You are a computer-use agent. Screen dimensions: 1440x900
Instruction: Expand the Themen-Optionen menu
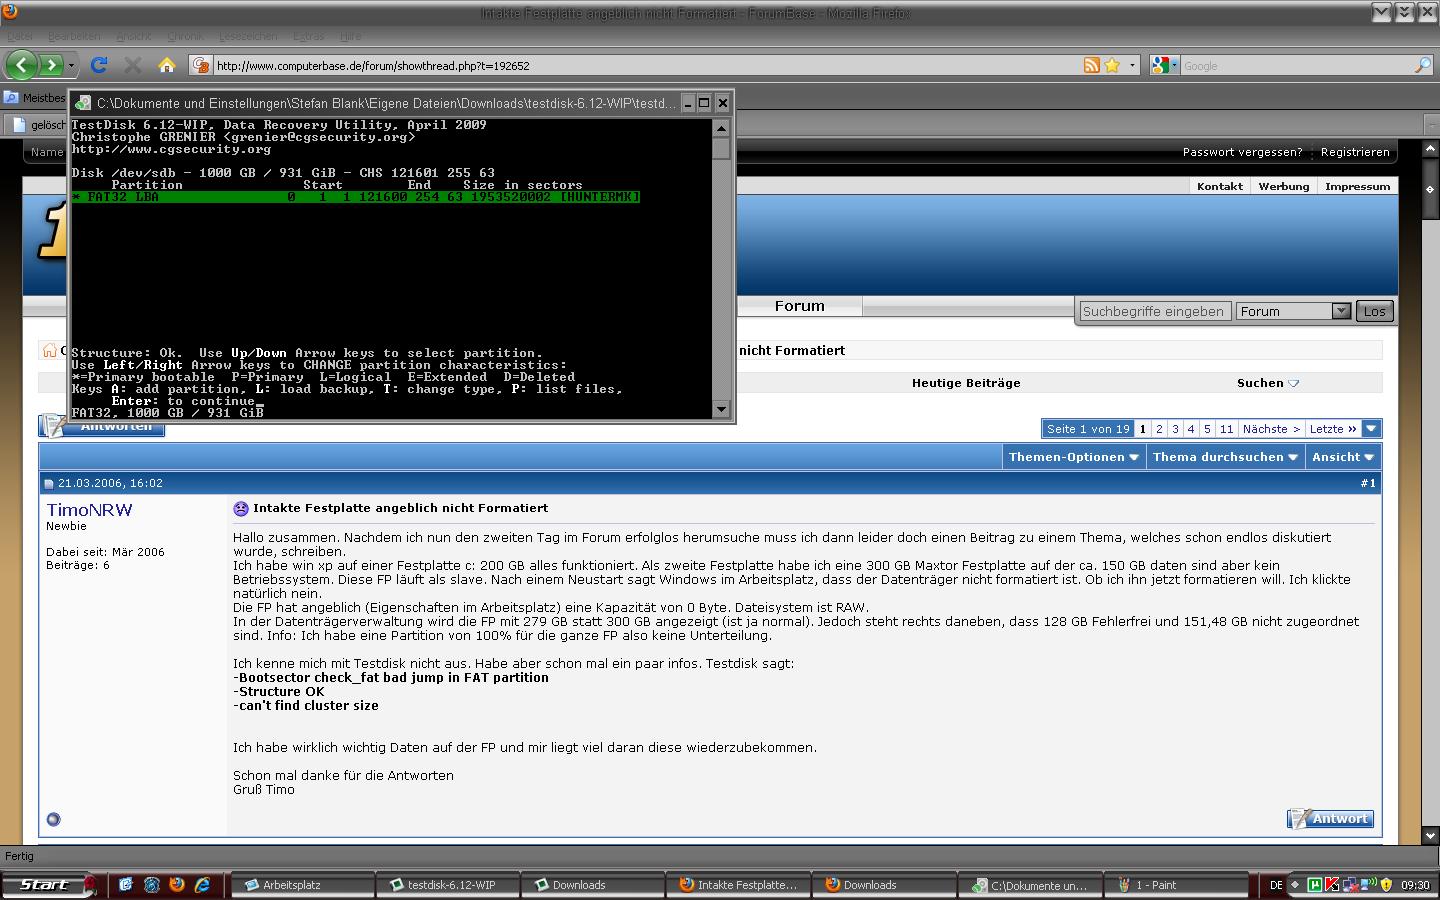coord(1074,457)
